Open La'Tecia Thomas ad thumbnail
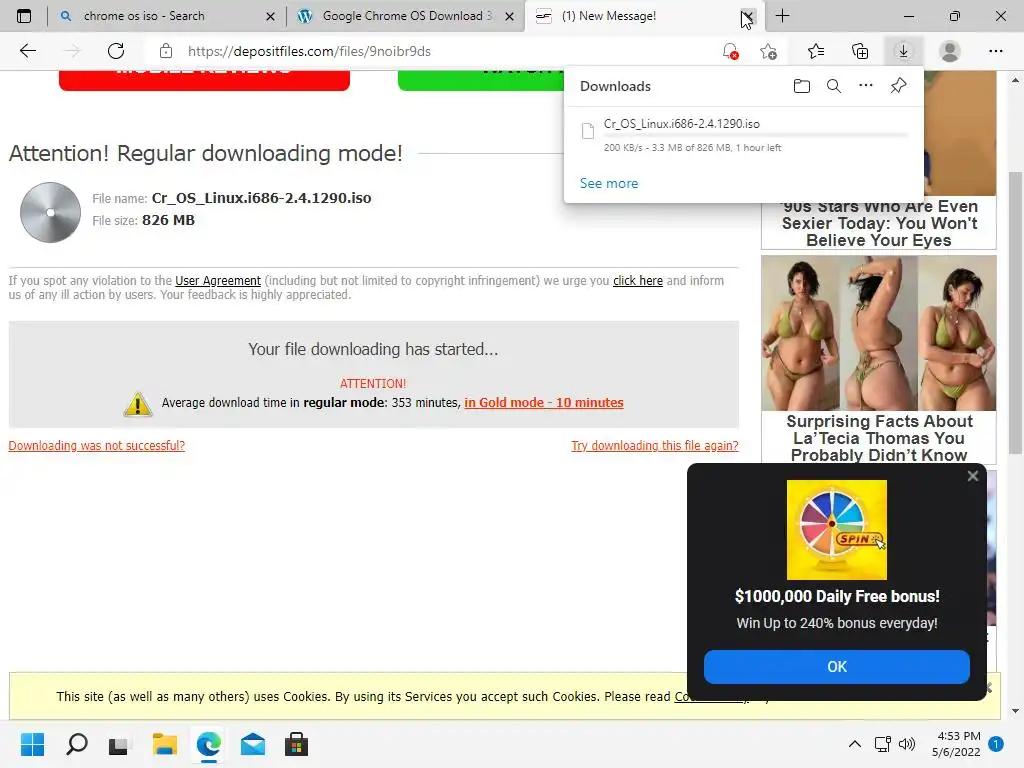The width and height of the screenshot is (1024, 768). click(x=878, y=332)
